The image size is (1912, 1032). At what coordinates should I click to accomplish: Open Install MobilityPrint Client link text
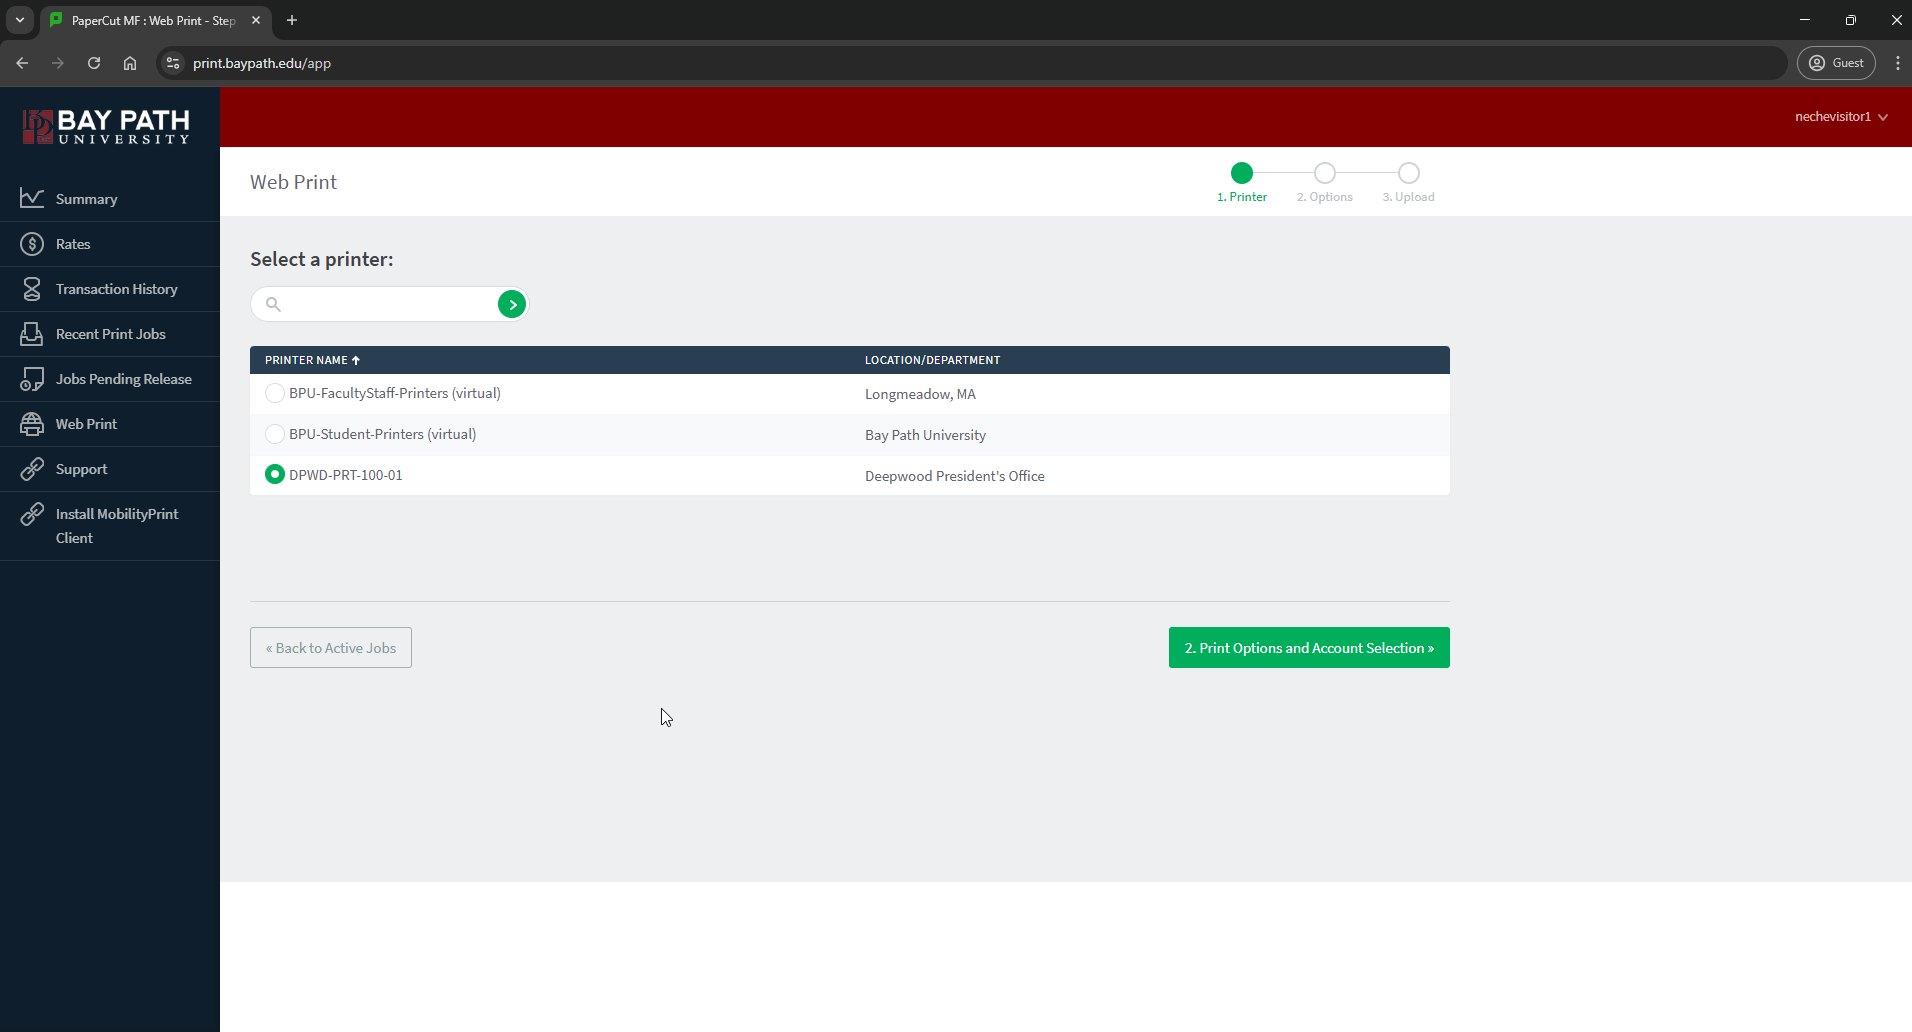coord(117,526)
